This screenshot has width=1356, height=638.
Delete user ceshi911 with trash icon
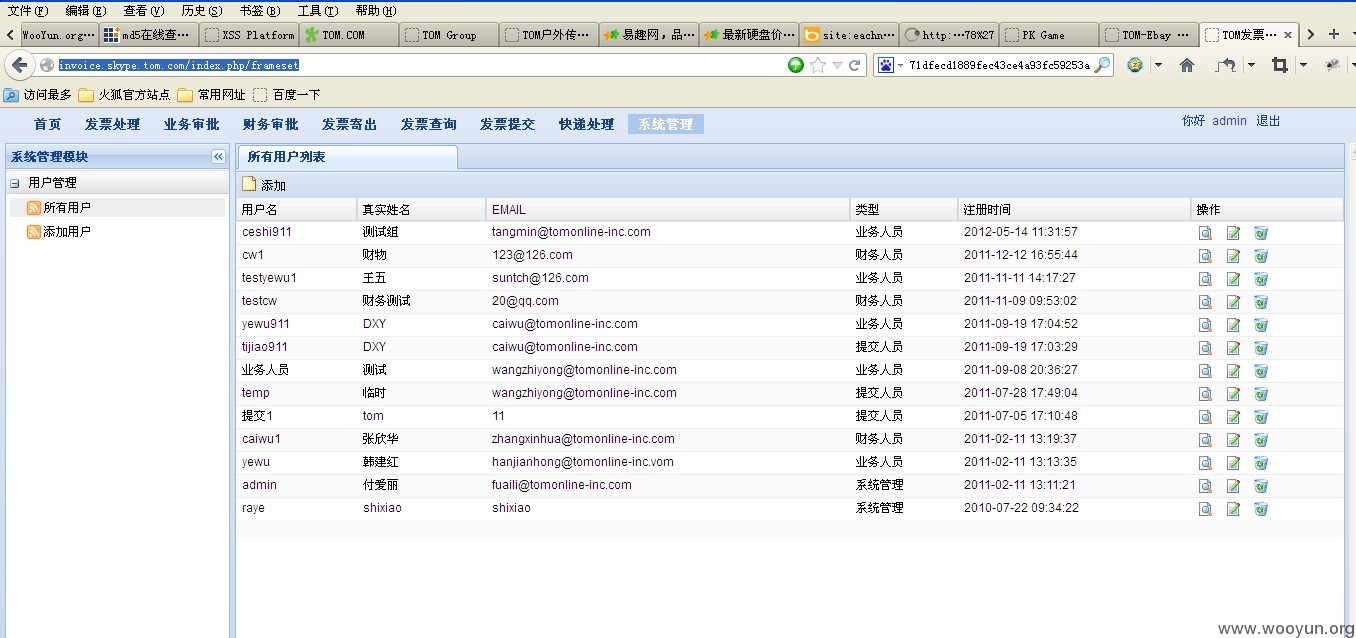click(1261, 233)
